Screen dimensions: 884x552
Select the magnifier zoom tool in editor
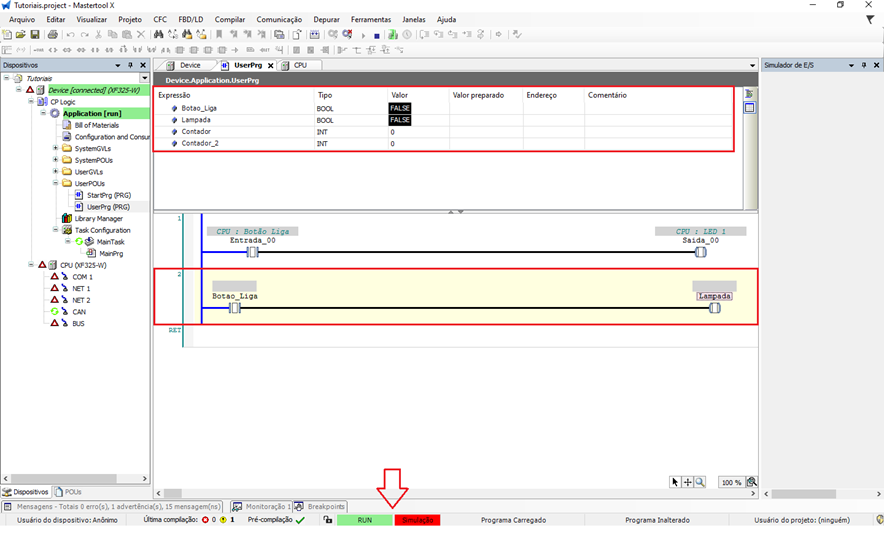[700, 482]
